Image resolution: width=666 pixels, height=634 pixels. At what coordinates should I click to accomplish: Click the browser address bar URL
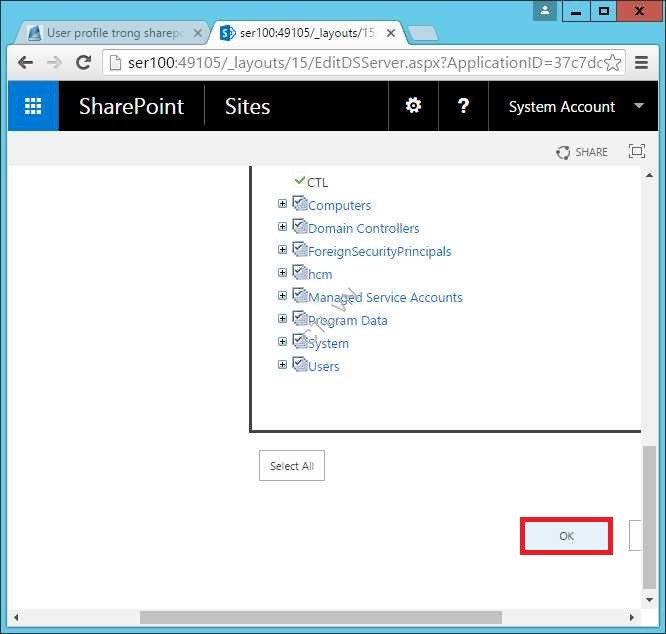[360, 62]
